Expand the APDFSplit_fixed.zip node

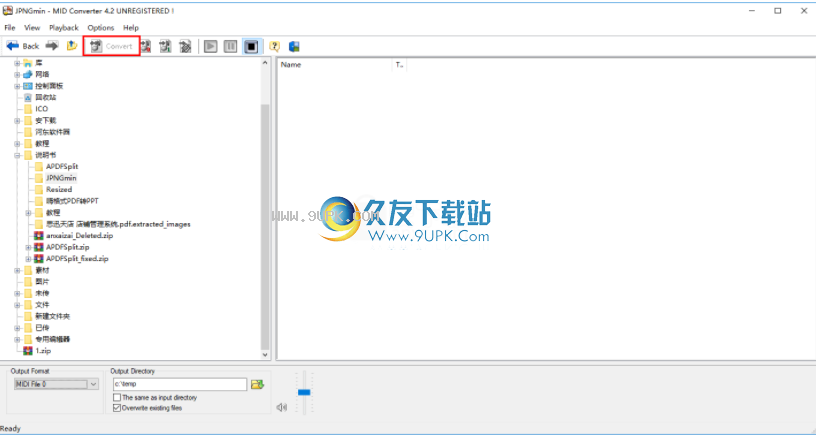pos(28,259)
